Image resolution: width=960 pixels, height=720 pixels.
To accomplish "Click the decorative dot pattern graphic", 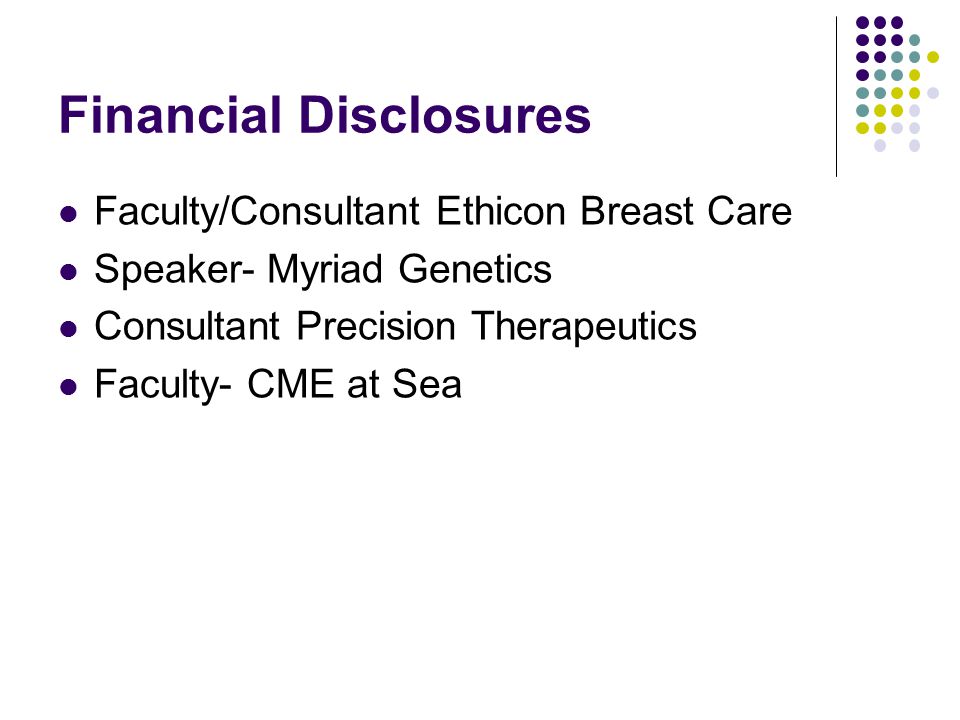I will tap(897, 84).
